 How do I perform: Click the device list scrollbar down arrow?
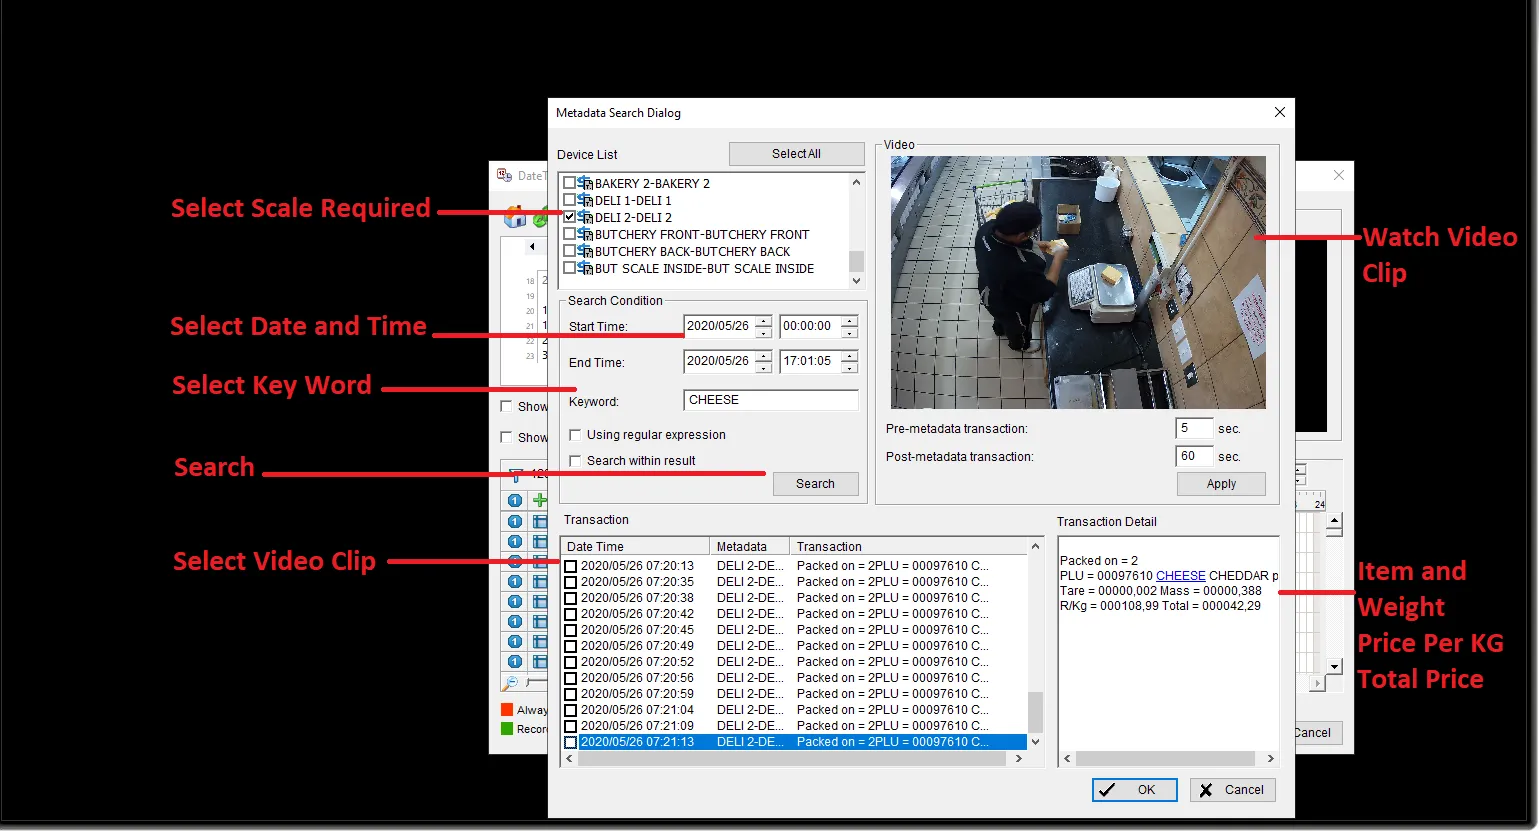856,281
